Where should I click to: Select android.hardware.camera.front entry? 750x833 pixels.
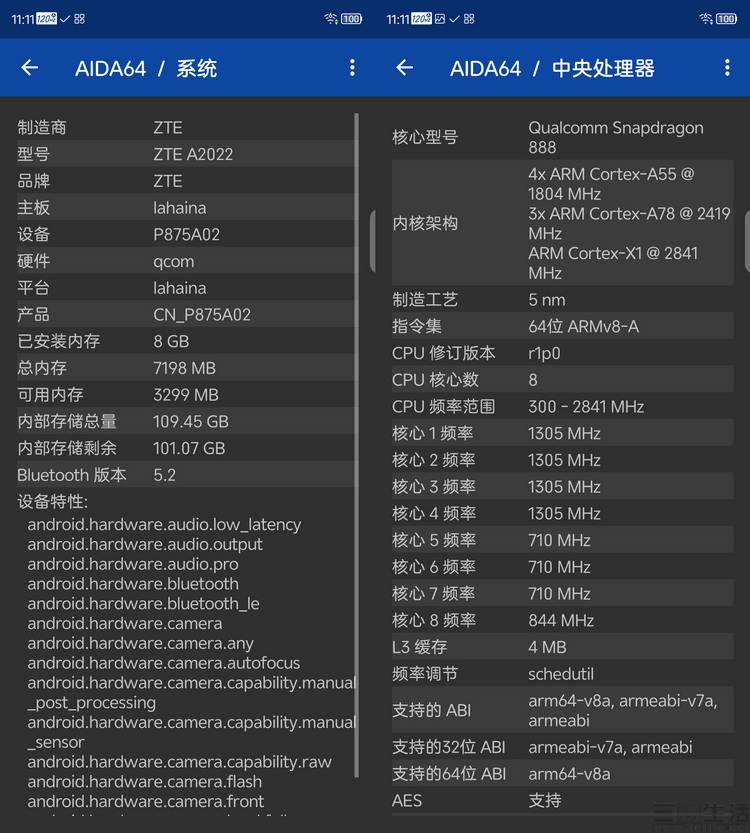click(x=146, y=802)
